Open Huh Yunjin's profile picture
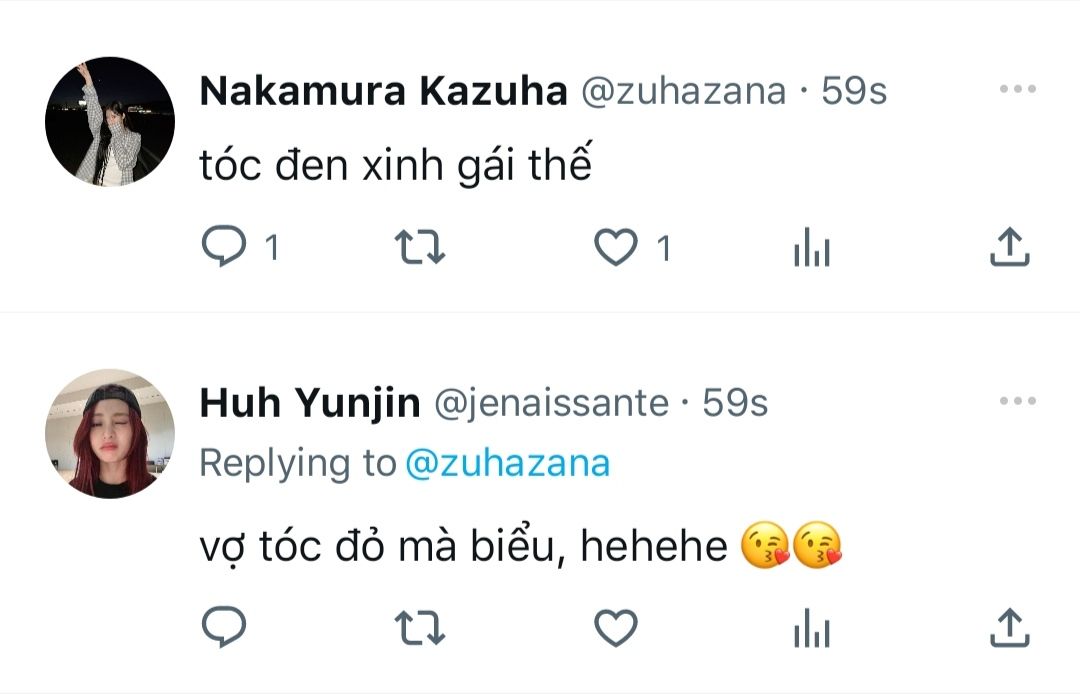Viewport: 1080px width, 699px height. click(x=110, y=434)
